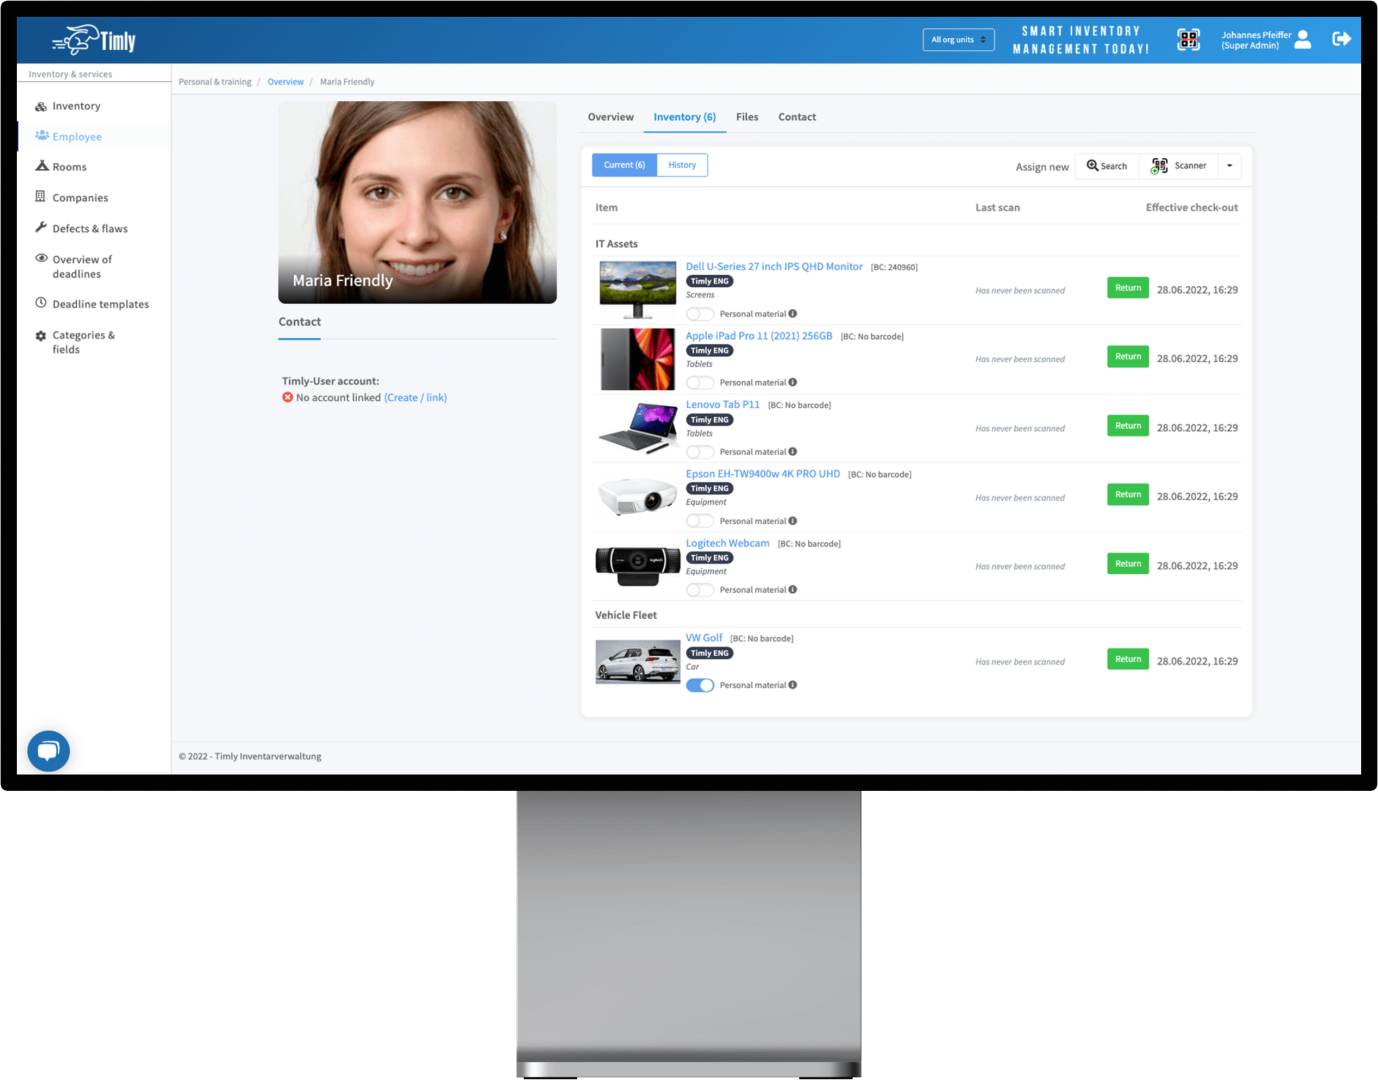The image size is (1378, 1080).
Task: Click the Search assign button
Action: (1107, 166)
